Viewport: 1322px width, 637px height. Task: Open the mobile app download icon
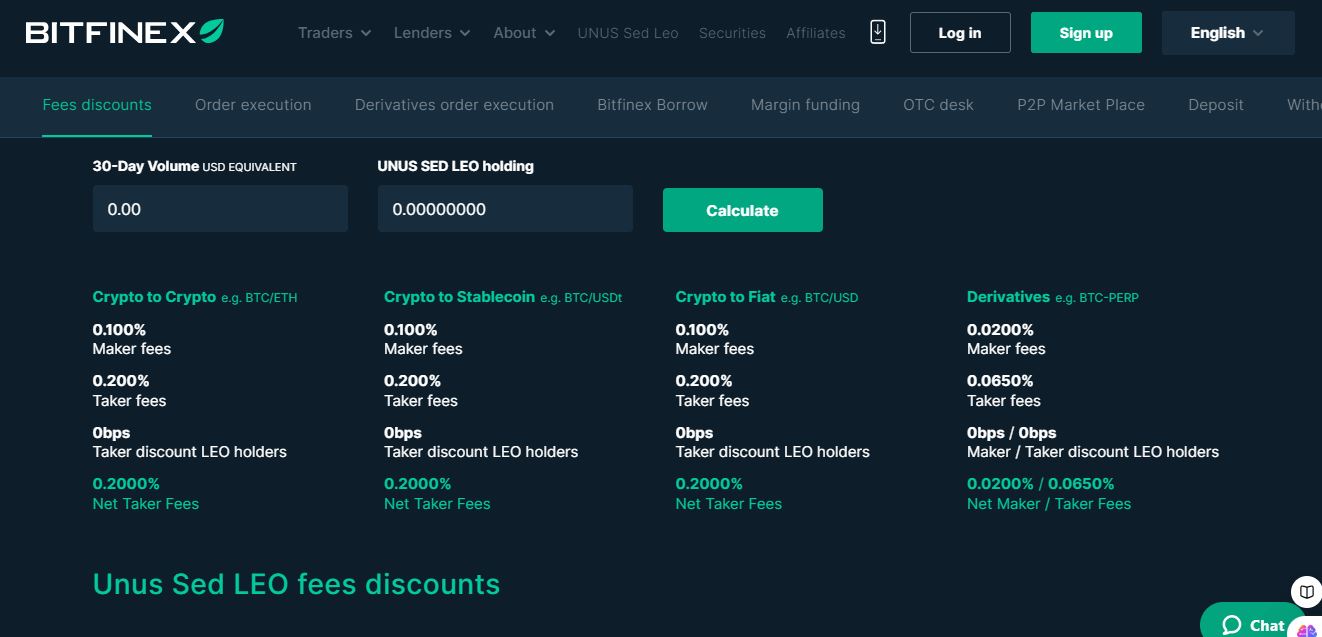click(x=878, y=32)
